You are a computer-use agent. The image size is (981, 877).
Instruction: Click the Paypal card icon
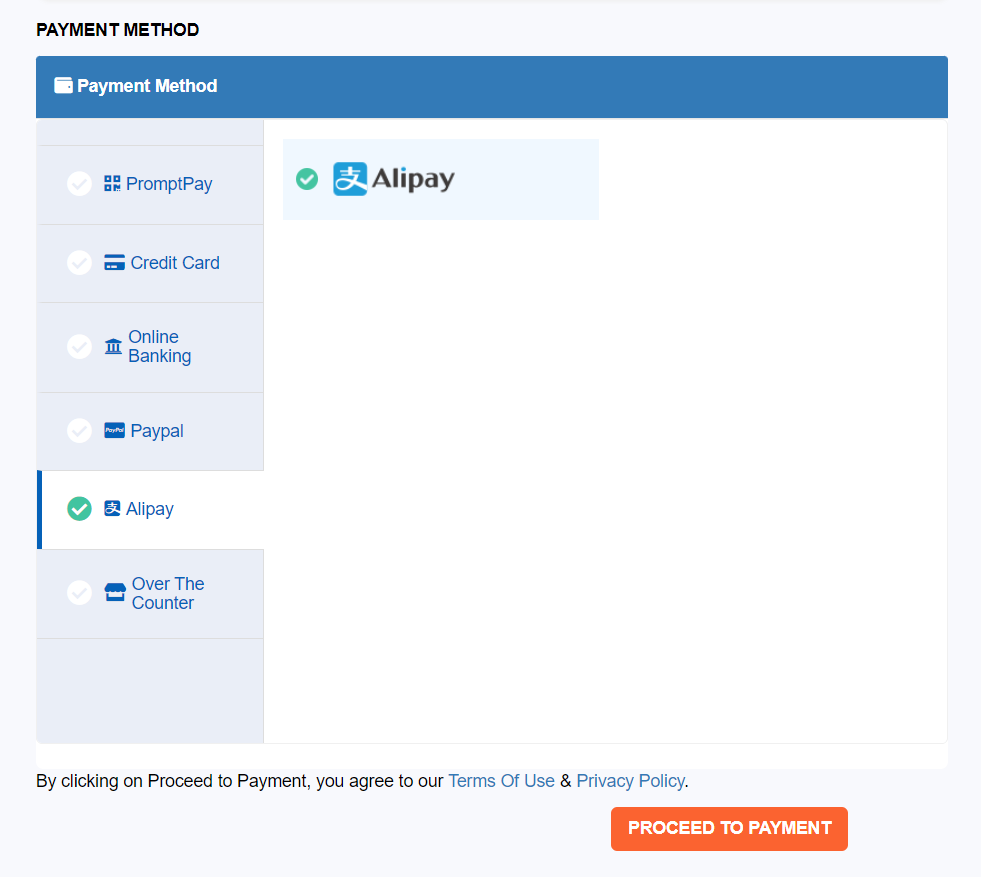[x=114, y=430]
